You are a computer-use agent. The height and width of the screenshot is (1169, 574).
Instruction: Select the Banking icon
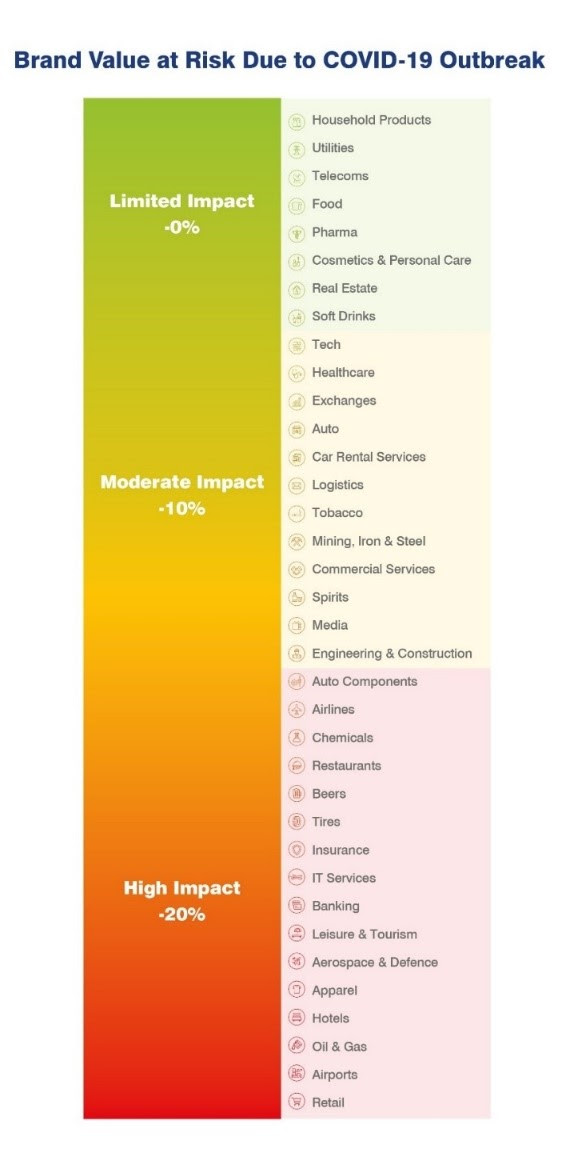point(297,907)
